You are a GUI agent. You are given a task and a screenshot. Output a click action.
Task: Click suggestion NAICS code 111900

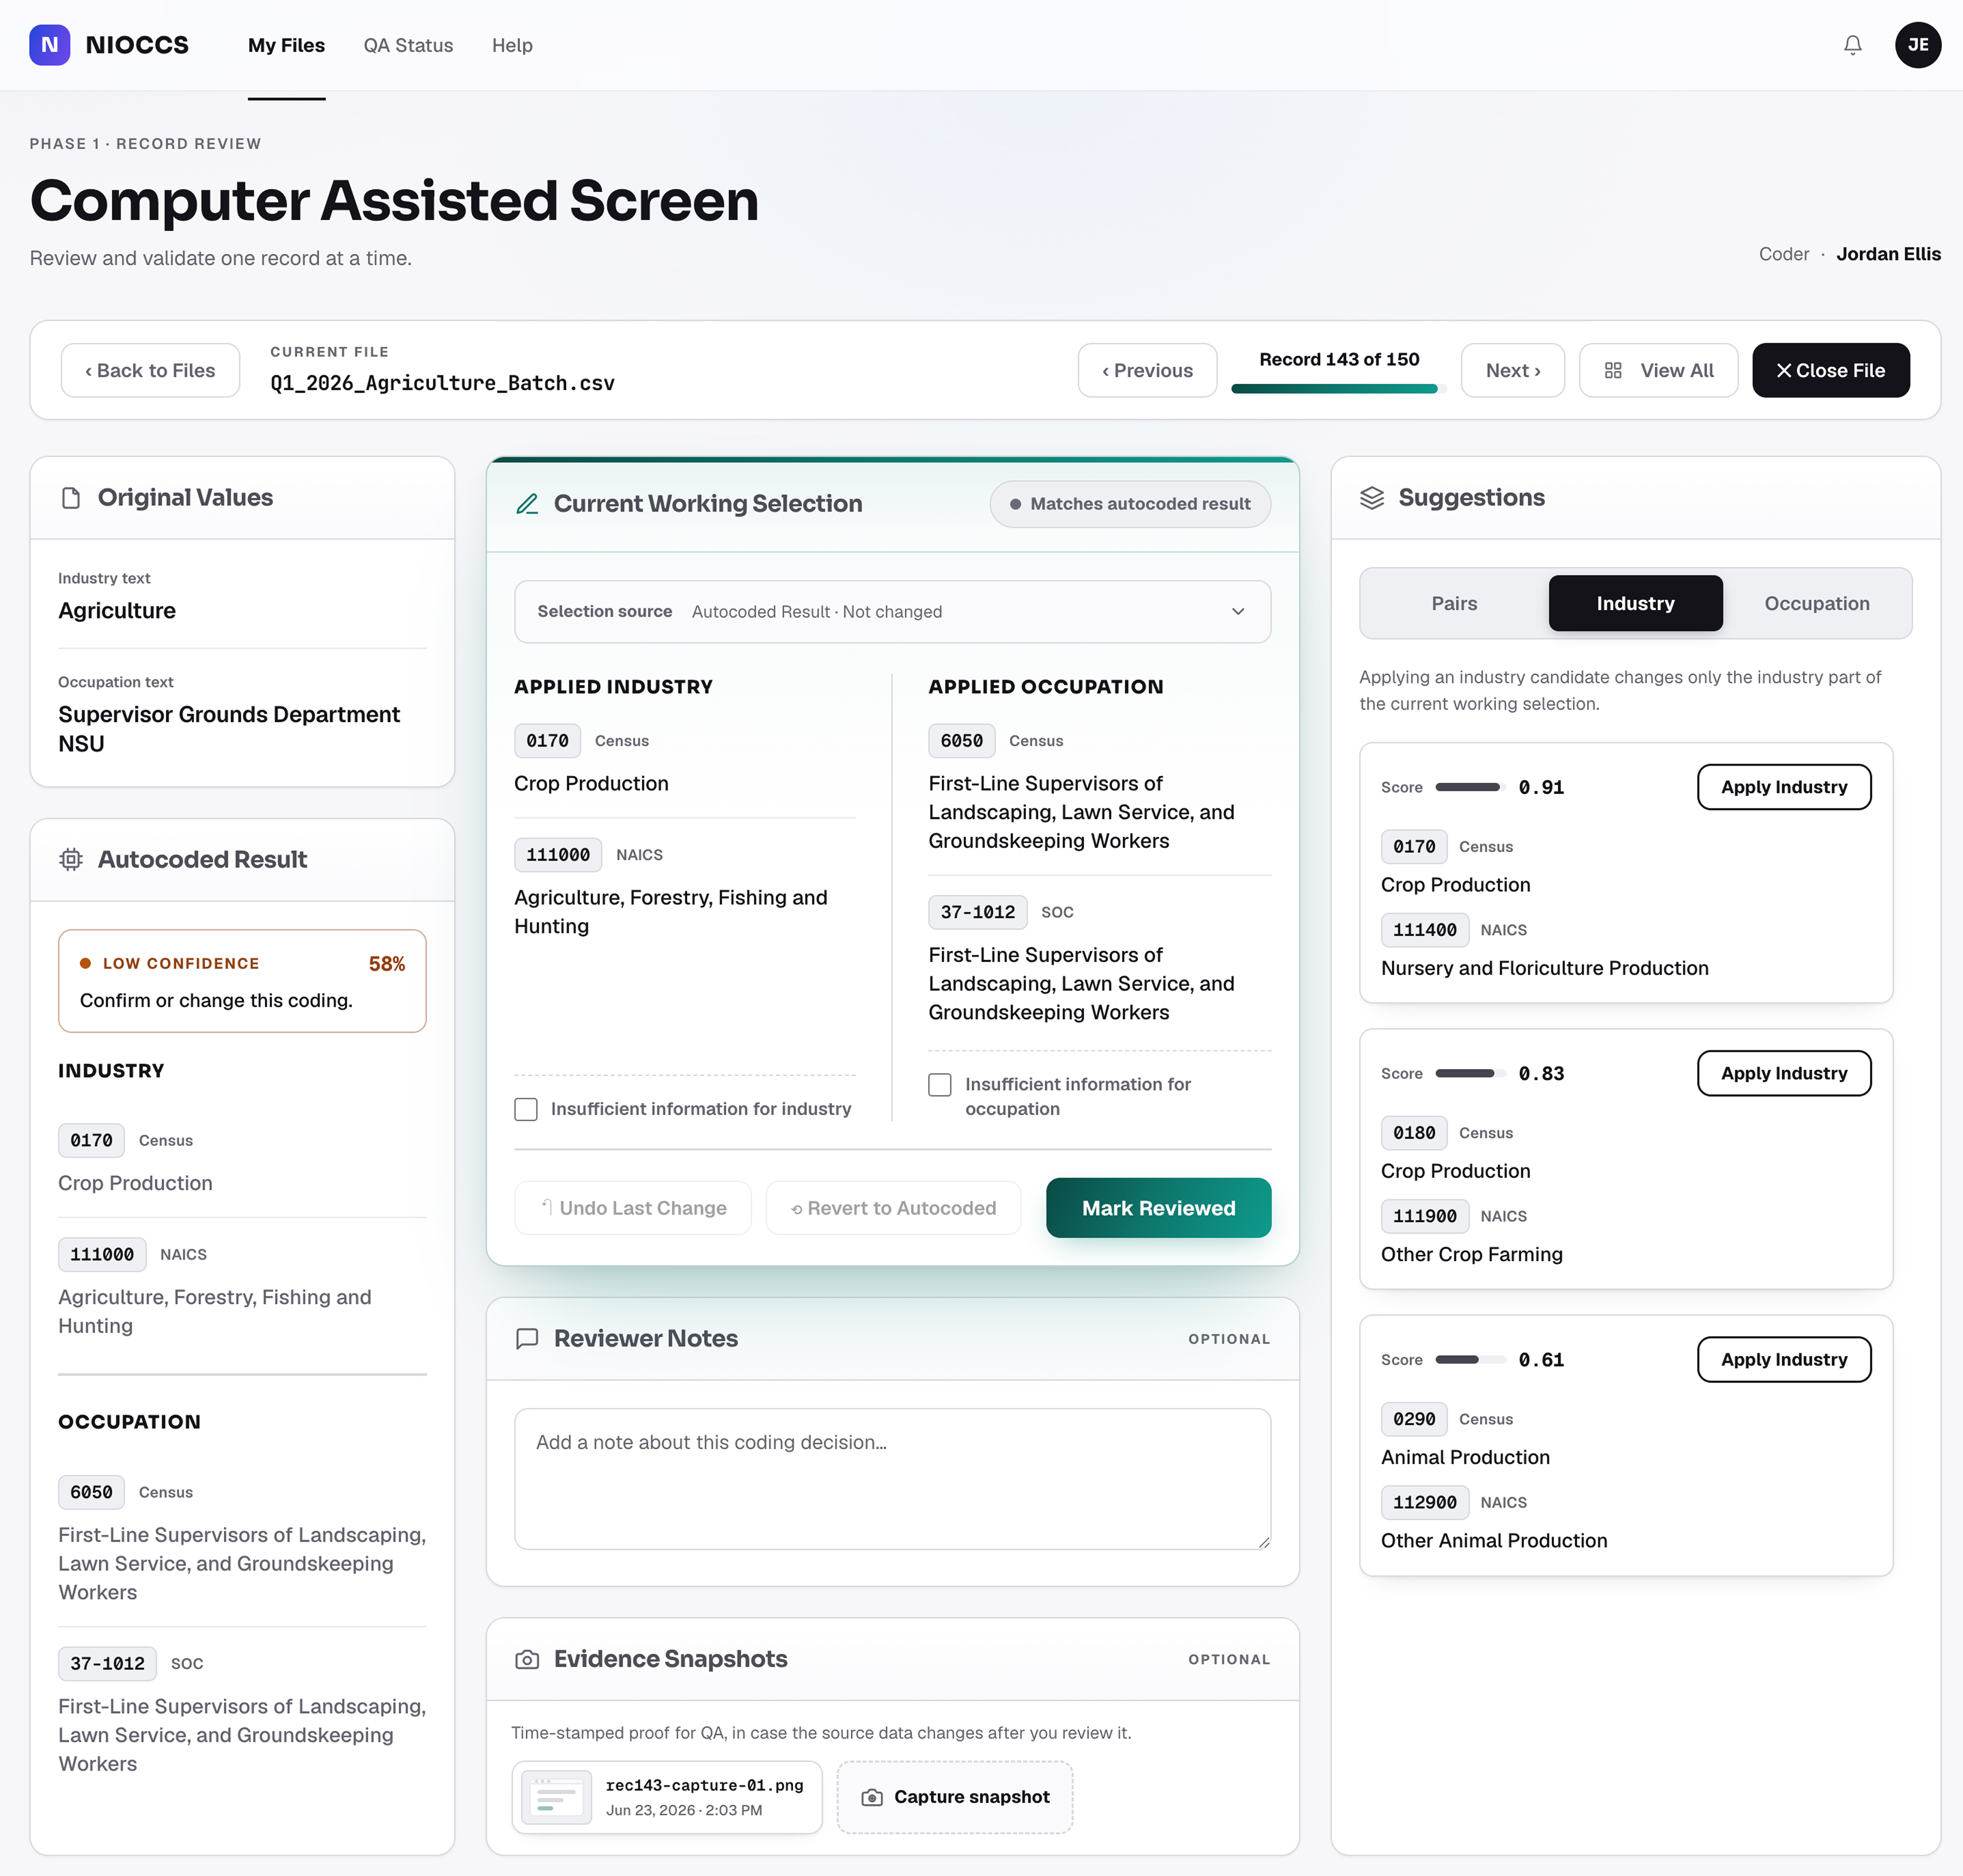pyautogui.click(x=1424, y=1217)
